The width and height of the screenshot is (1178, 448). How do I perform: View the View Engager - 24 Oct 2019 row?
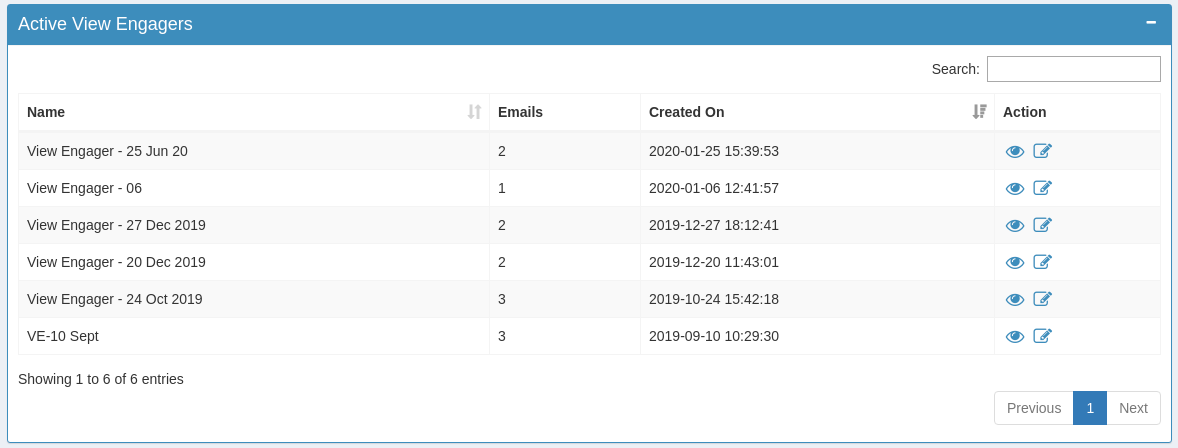1014,299
